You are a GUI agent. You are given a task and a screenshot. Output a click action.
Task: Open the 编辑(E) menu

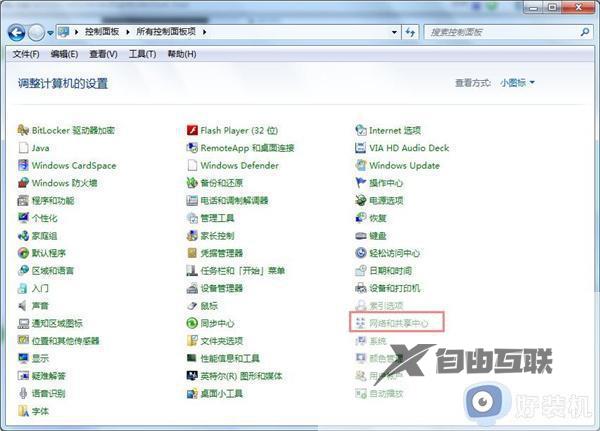pos(64,54)
